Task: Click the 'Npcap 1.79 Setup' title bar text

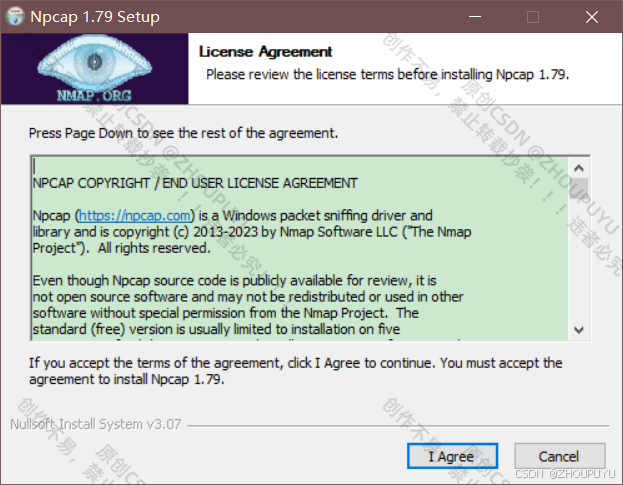Action: point(95,17)
